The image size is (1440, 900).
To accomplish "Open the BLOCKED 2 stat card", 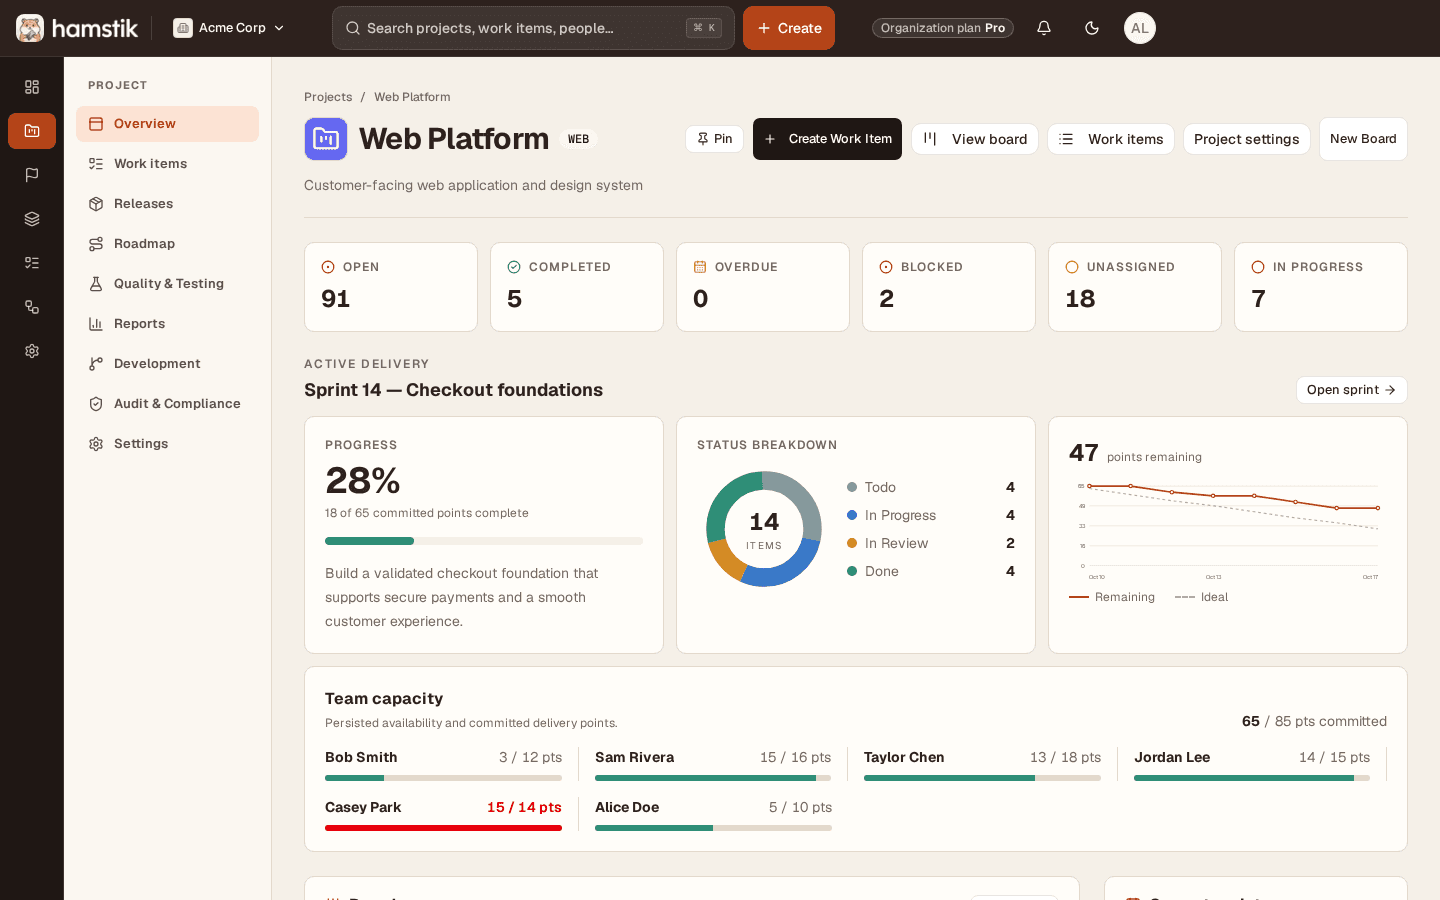I will click(x=949, y=287).
